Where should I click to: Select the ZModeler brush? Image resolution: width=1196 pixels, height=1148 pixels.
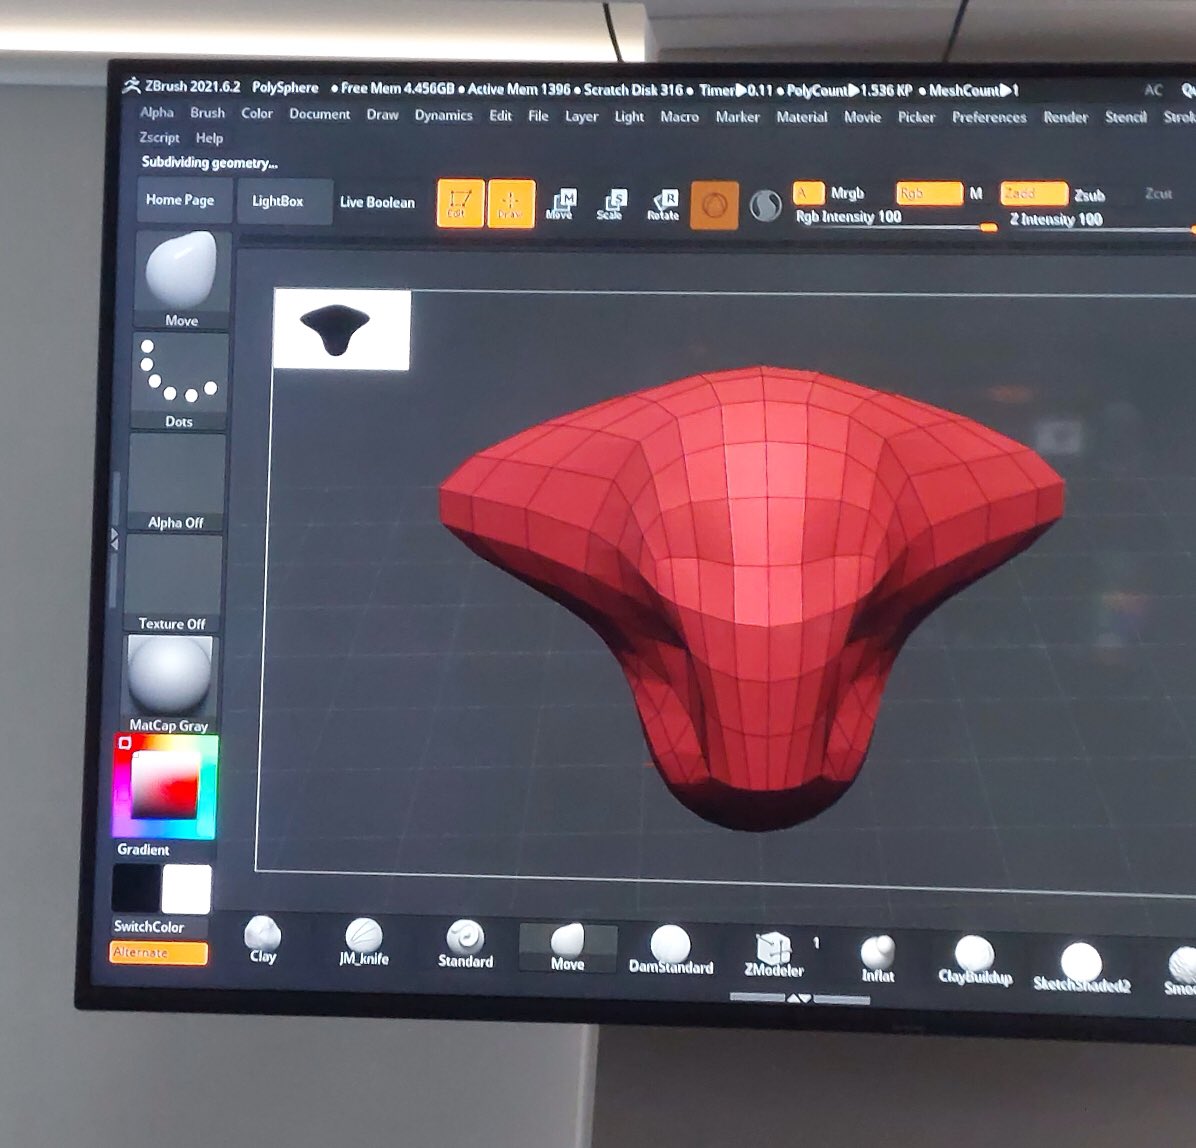(x=773, y=953)
